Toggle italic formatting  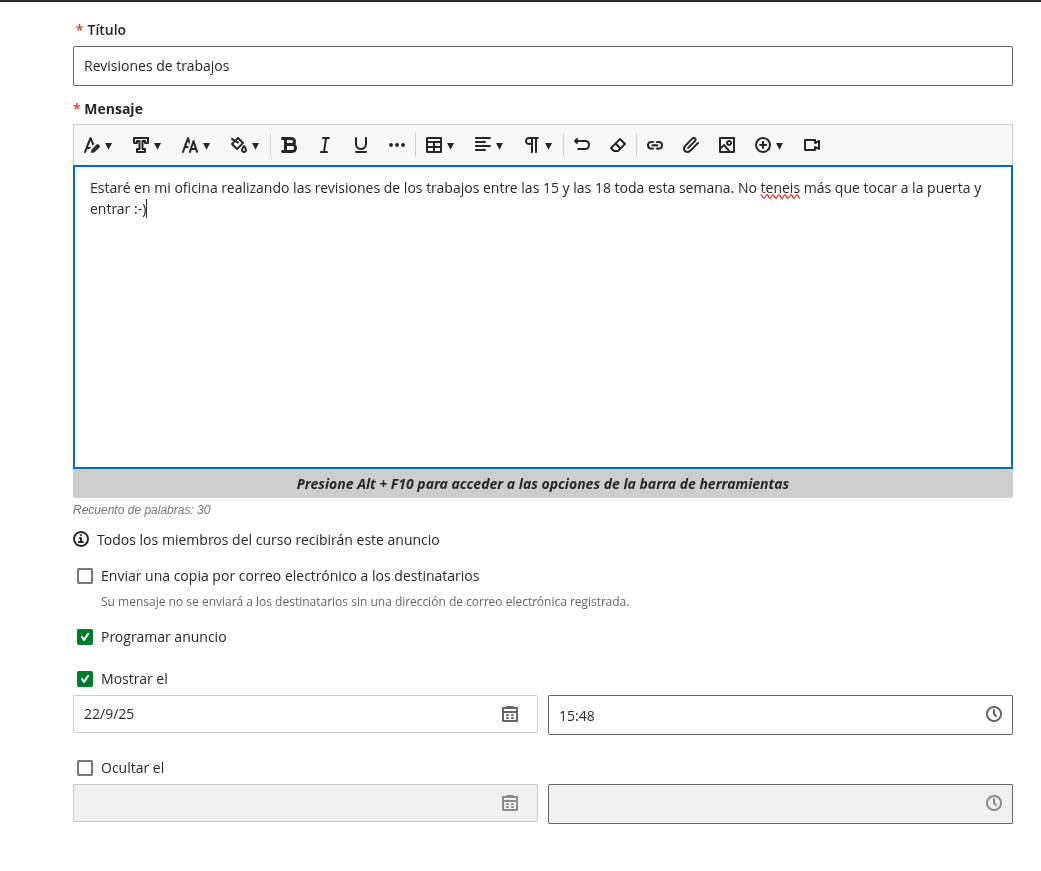(325, 145)
